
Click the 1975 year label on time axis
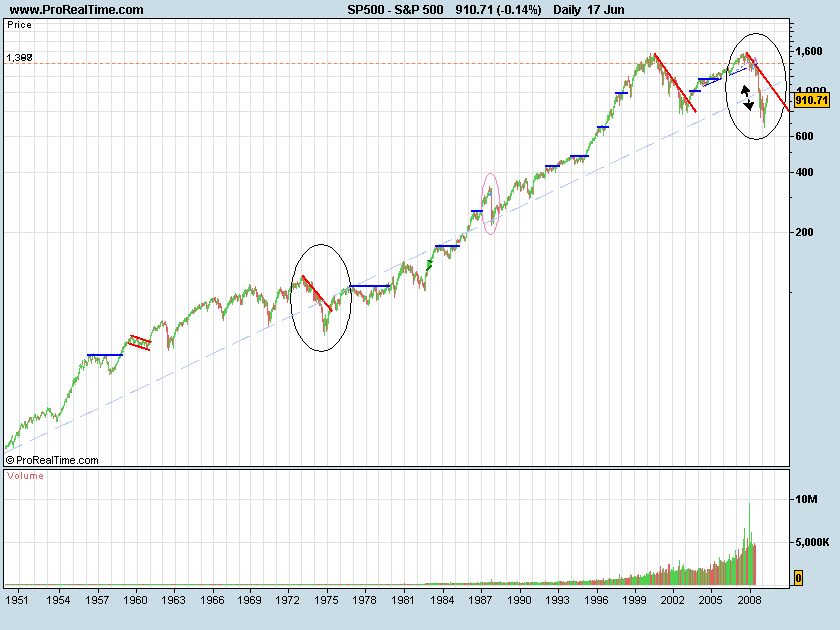click(326, 600)
